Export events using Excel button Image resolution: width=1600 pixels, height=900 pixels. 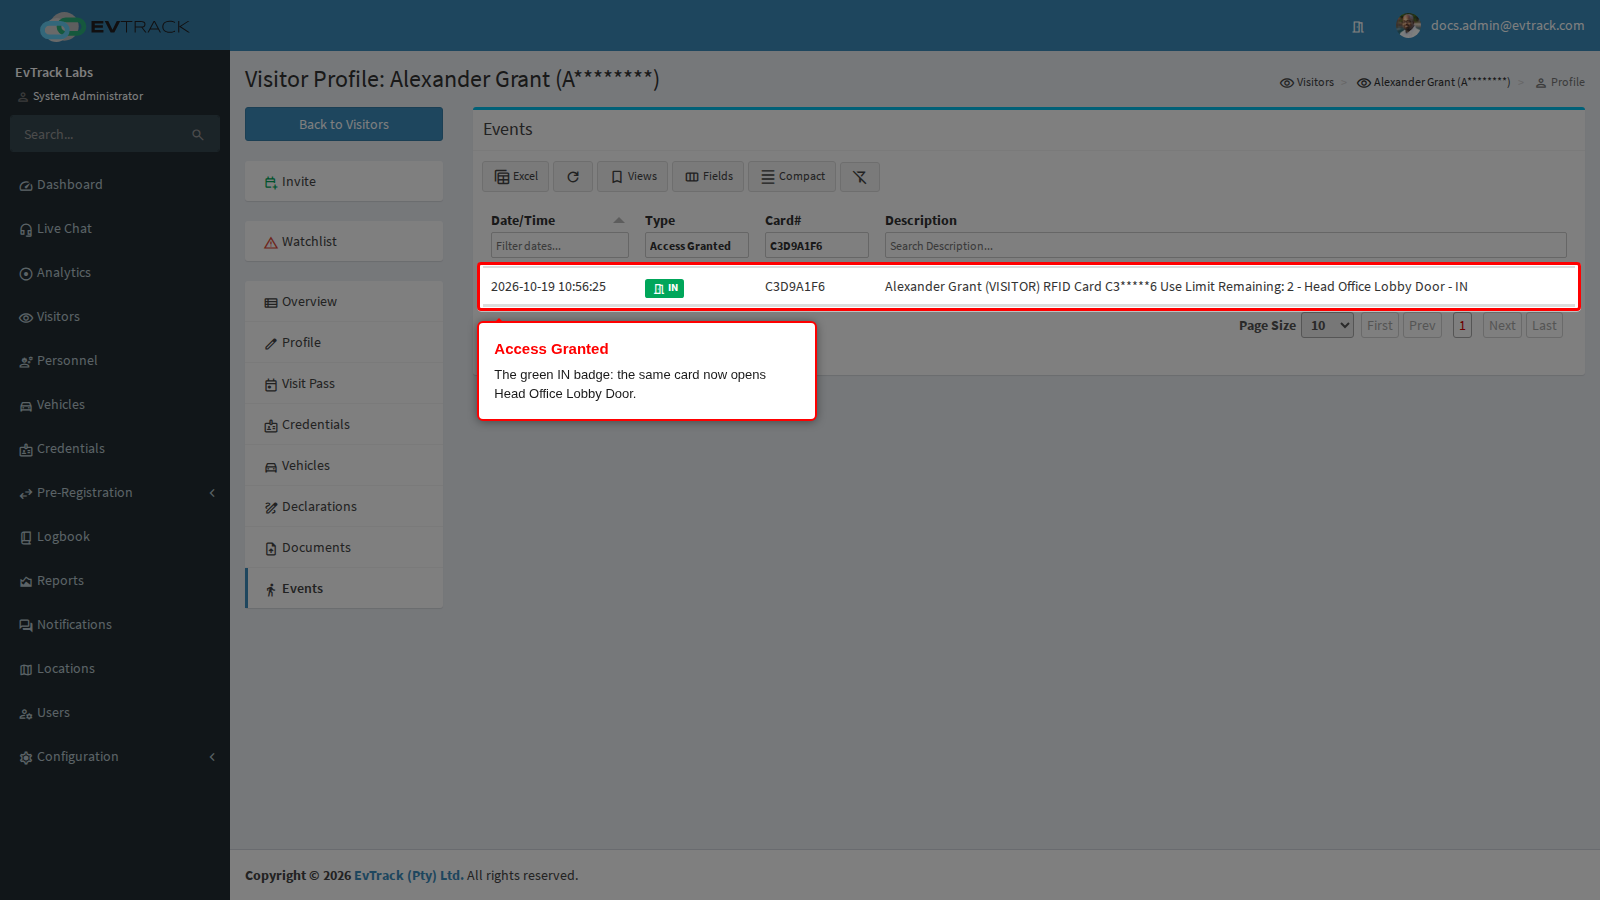click(516, 177)
